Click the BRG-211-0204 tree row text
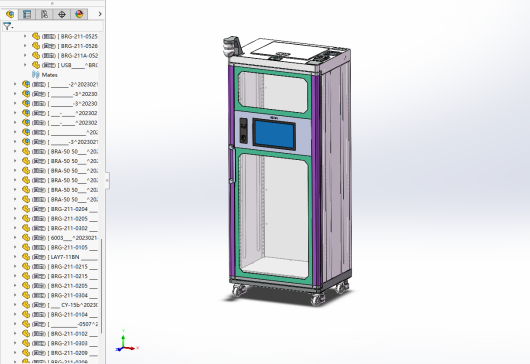 65,209
